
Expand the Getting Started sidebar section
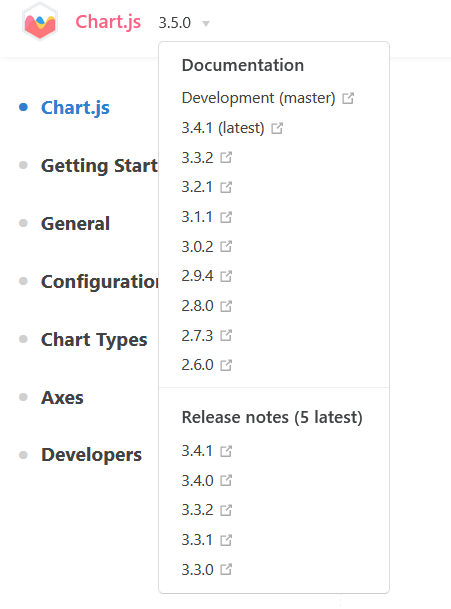(x=99, y=166)
